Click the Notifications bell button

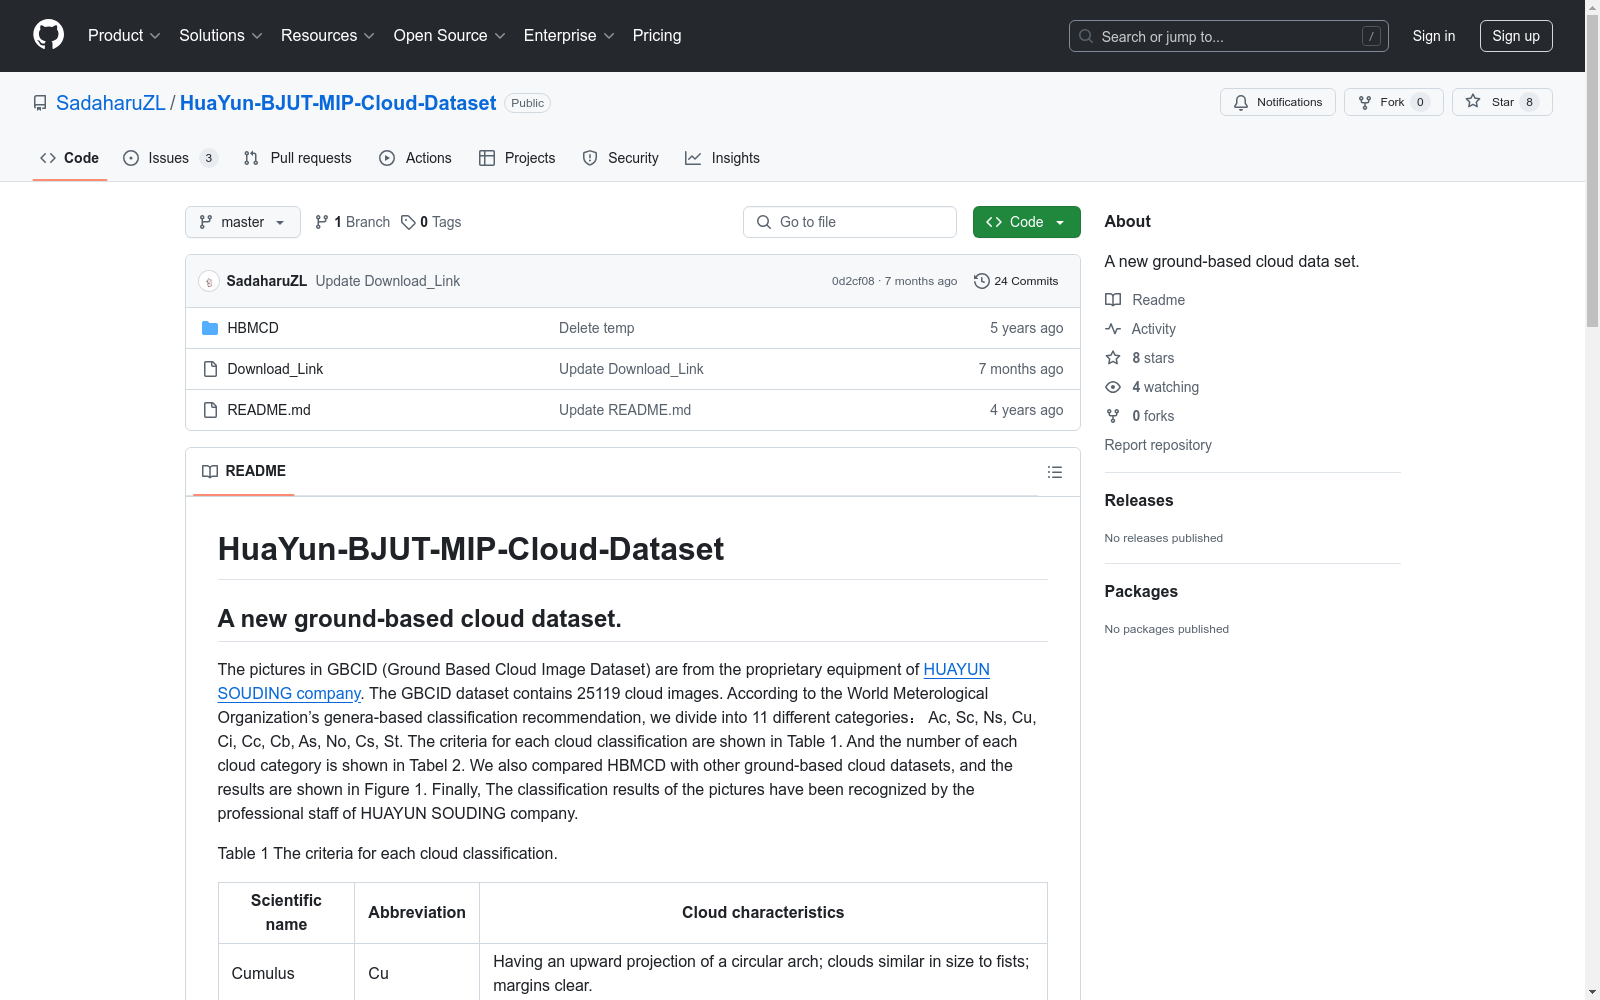click(x=1277, y=102)
